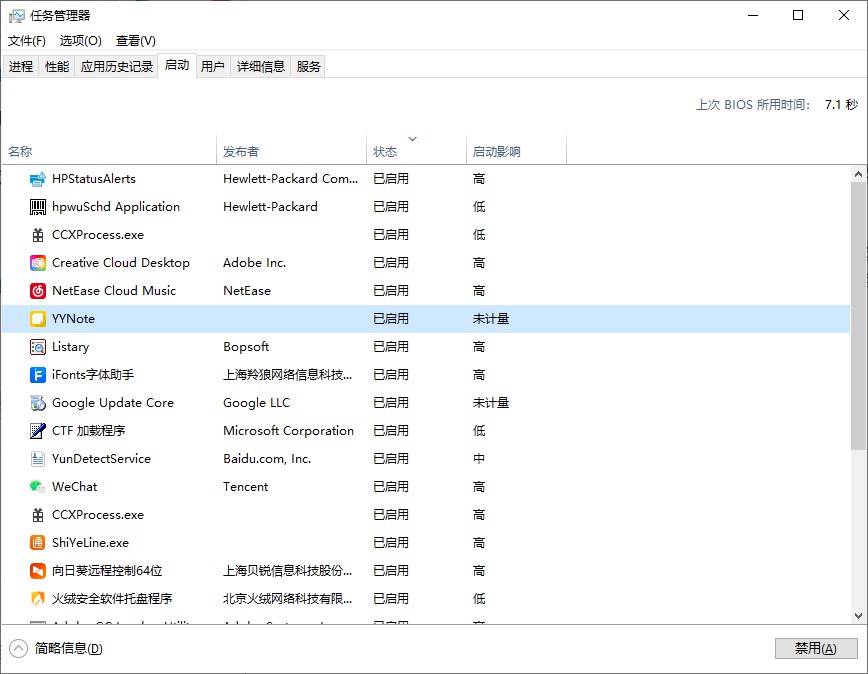
Task: Click the 北京火绒网络科技有限... publisher cell
Action: [x=287, y=599]
